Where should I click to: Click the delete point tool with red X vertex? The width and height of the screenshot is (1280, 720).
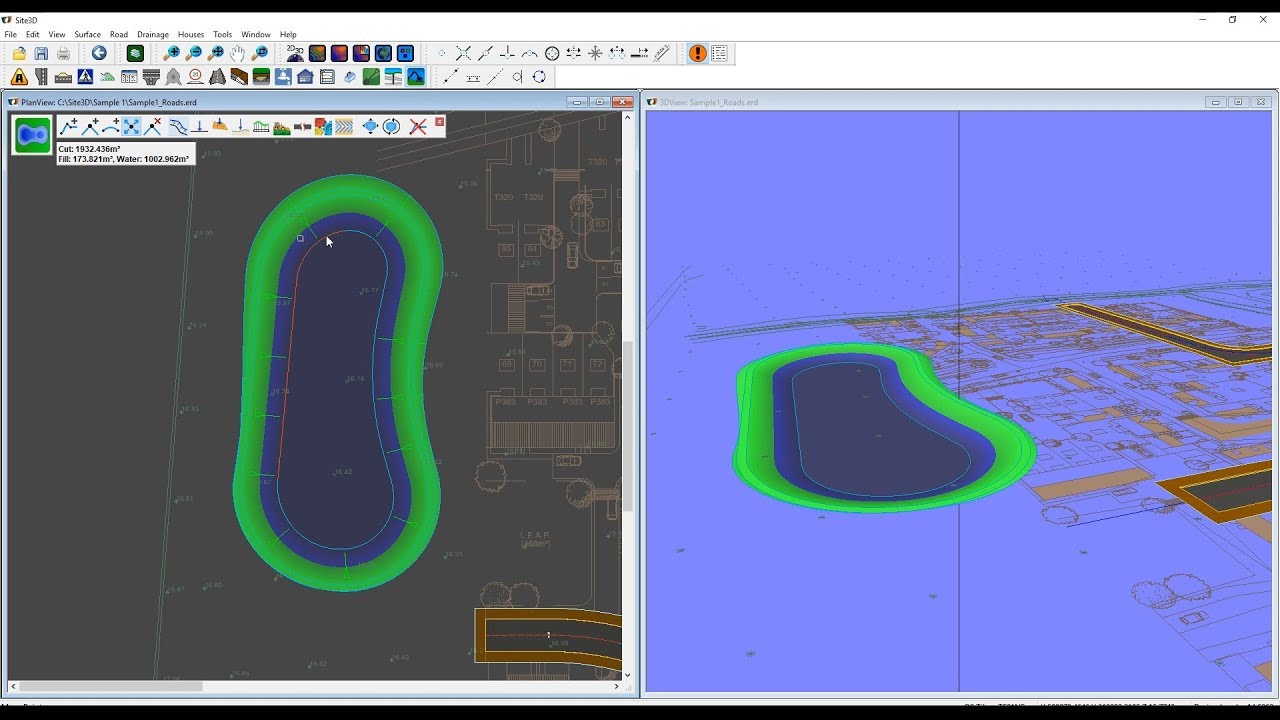pos(153,126)
